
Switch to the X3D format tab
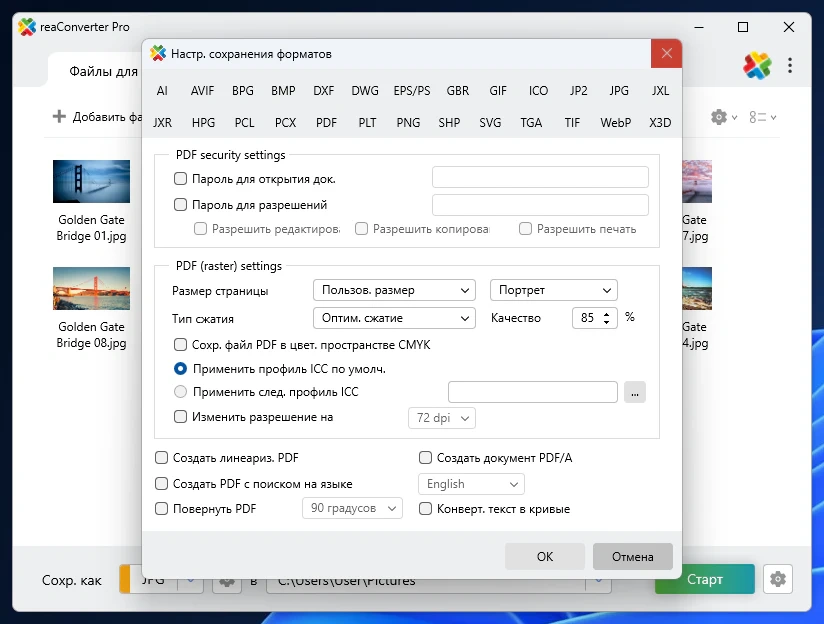point(660,122)
